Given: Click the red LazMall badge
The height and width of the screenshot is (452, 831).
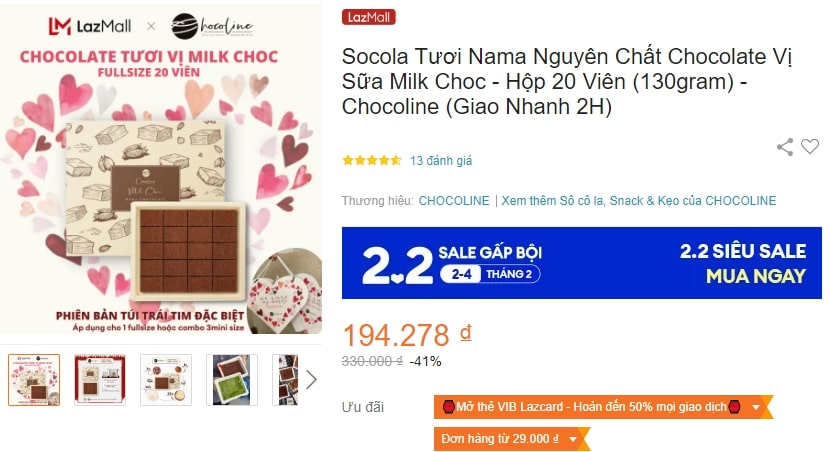Looking at the screenshot, I should click(x=368, y=17).
